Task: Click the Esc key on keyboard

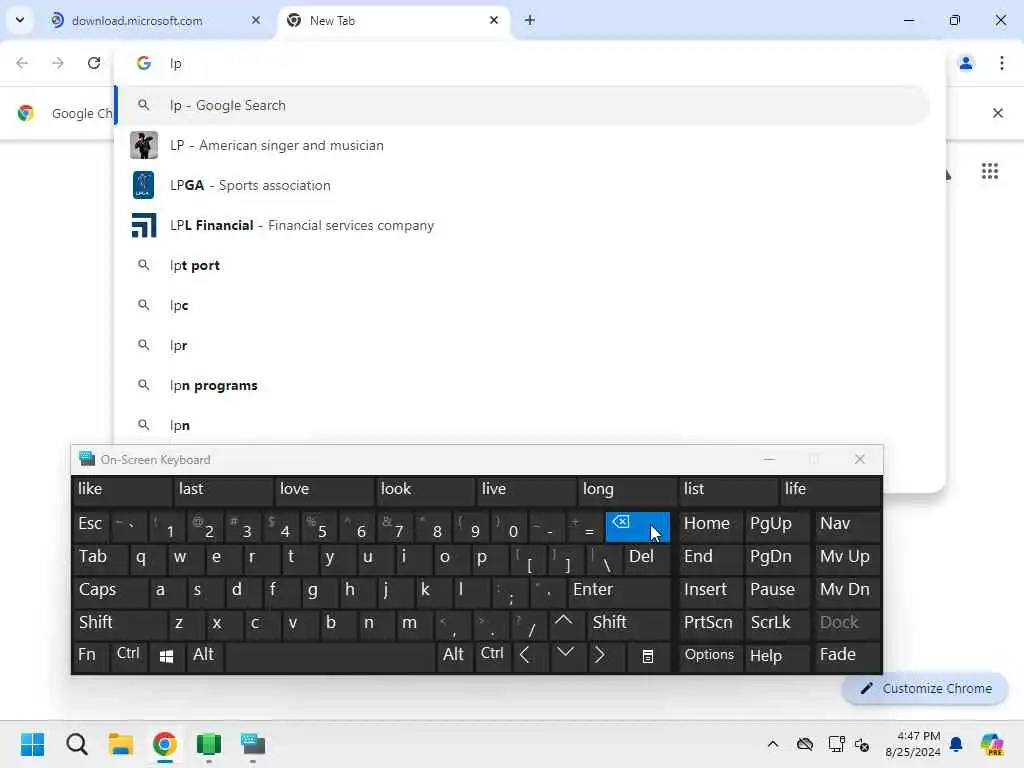Action: [91, 525]
